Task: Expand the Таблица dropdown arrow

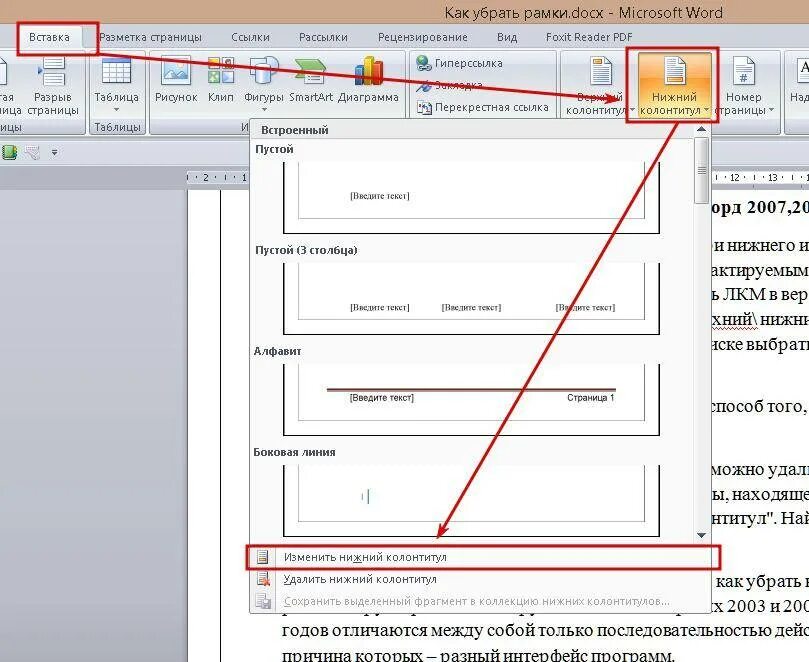Action: click(x=117, y=109)
